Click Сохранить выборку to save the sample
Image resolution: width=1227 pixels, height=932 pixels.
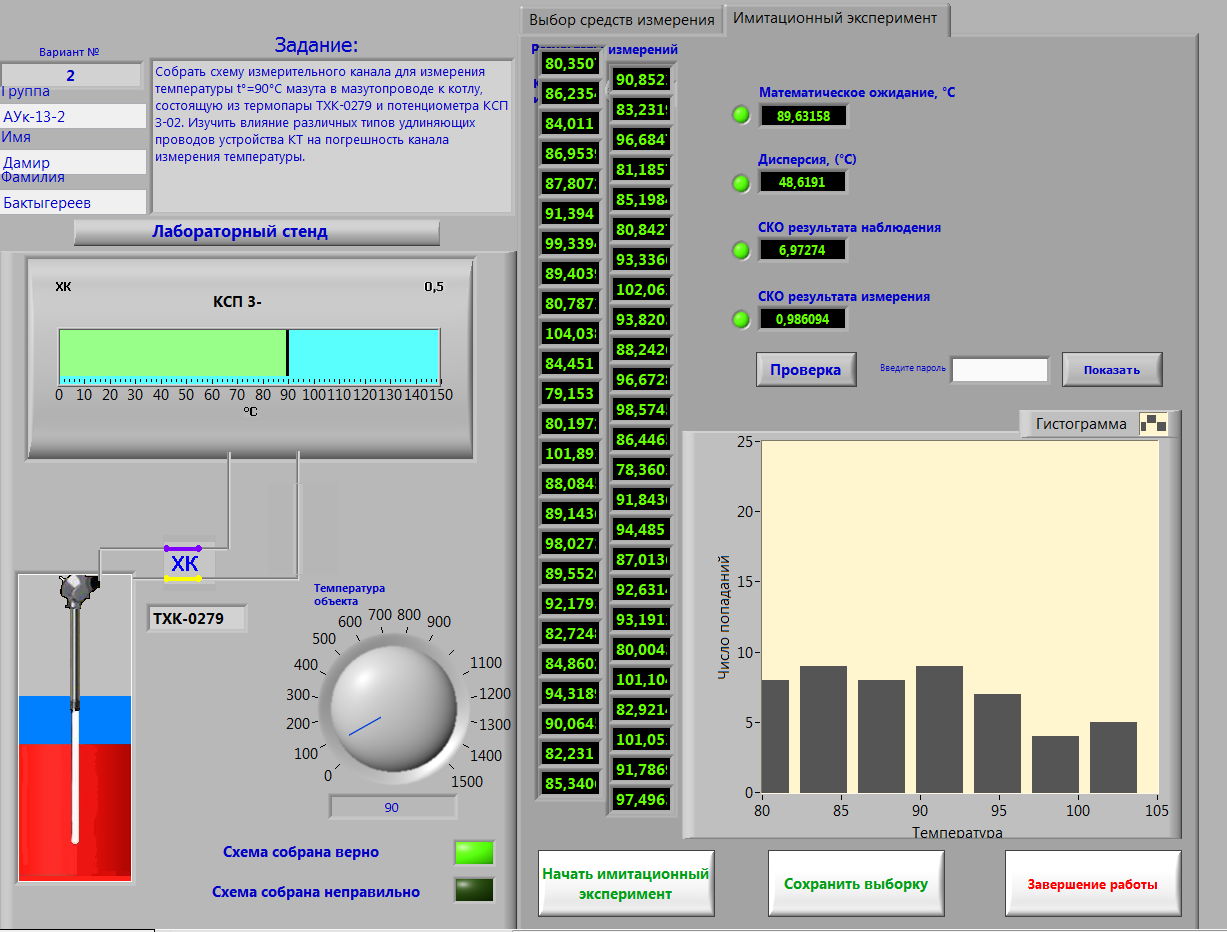coord(856,883)
